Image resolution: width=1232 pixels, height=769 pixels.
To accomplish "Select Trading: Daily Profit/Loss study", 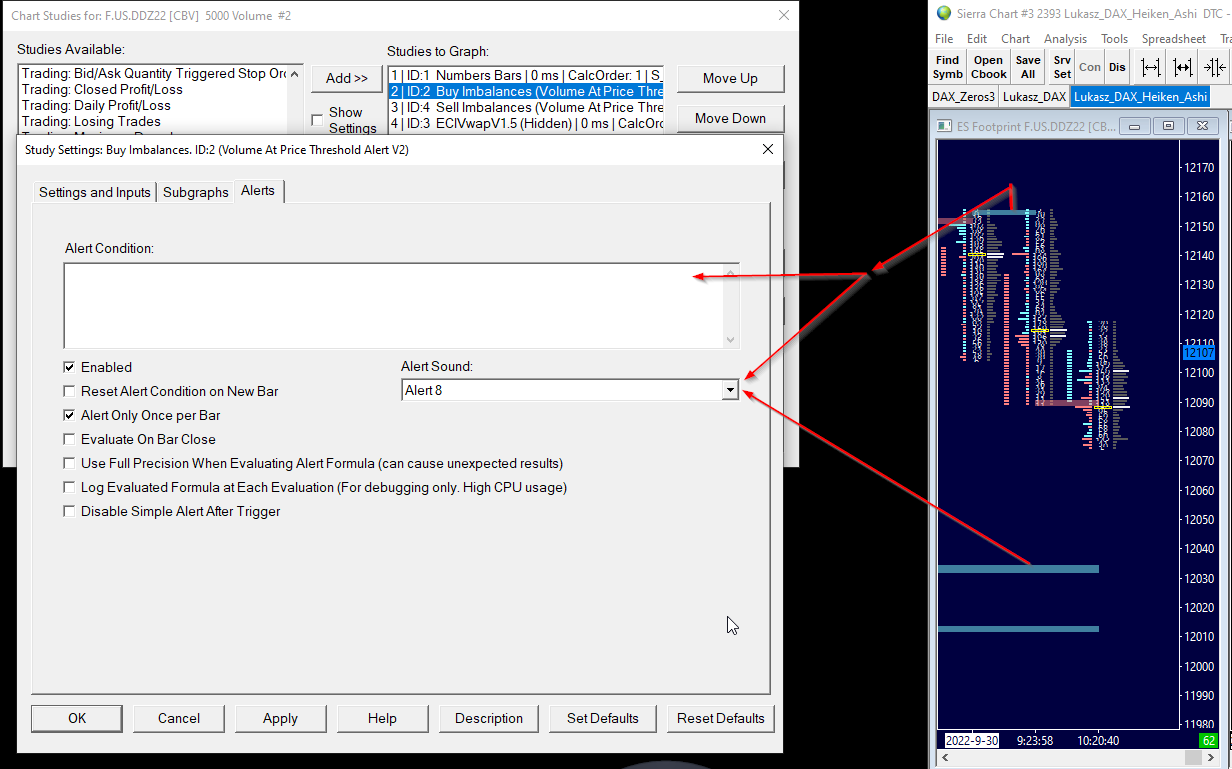I will click(154, 105).
